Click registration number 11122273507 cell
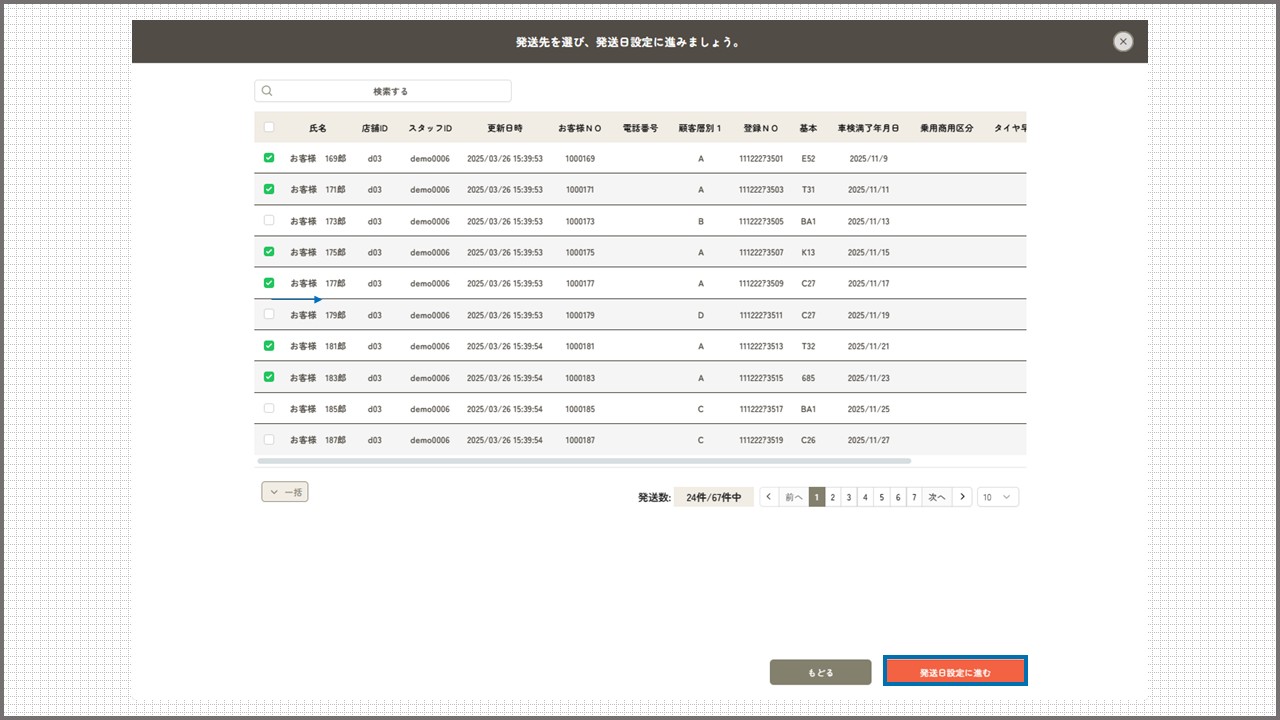The height and width of the screenshot is (720, 1280). pyautogui.click(x=762, y=252)
